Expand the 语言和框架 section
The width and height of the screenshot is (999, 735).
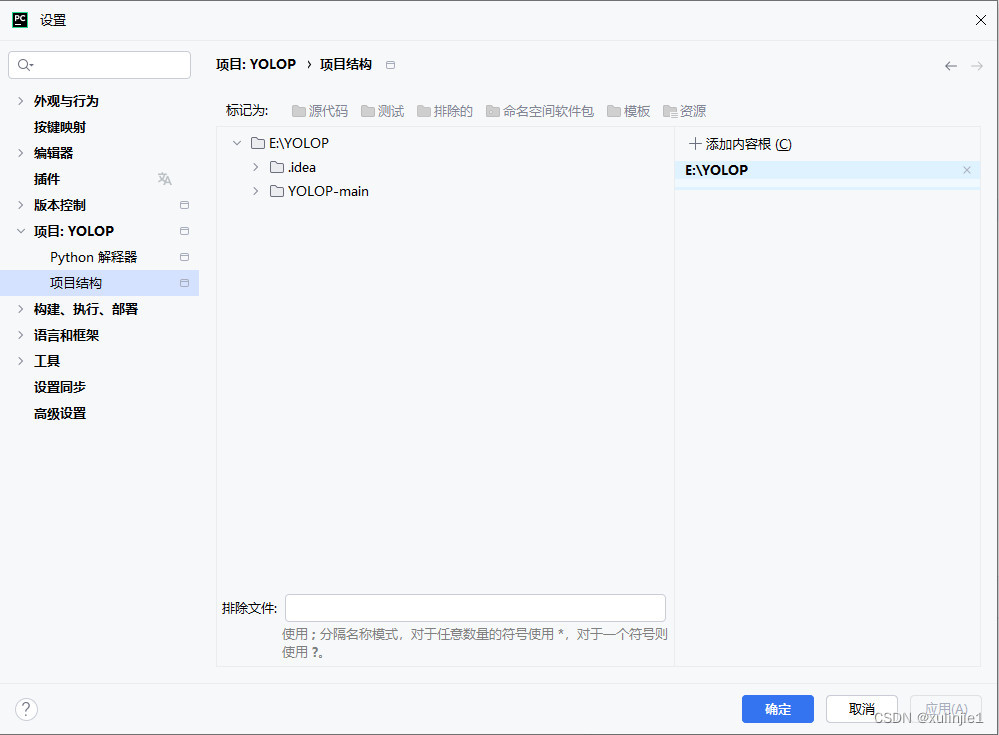20,335
